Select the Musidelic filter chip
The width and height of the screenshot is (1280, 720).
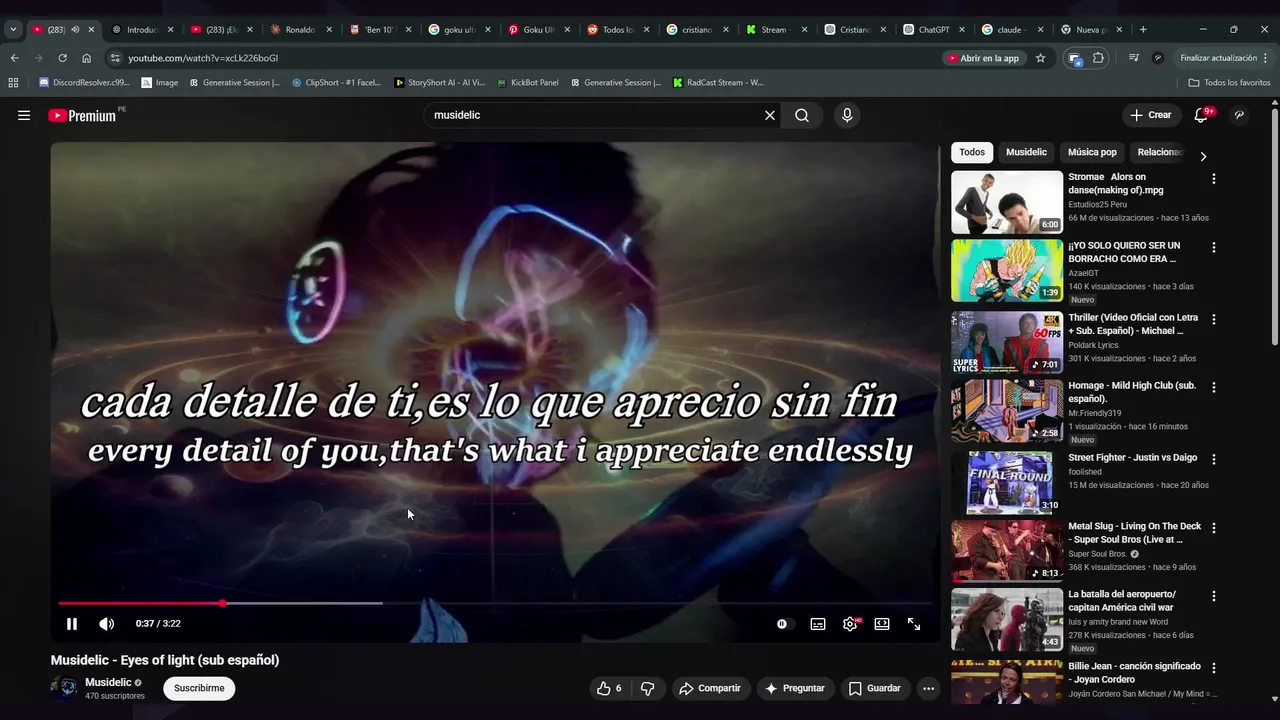(x=1026, y=152)
